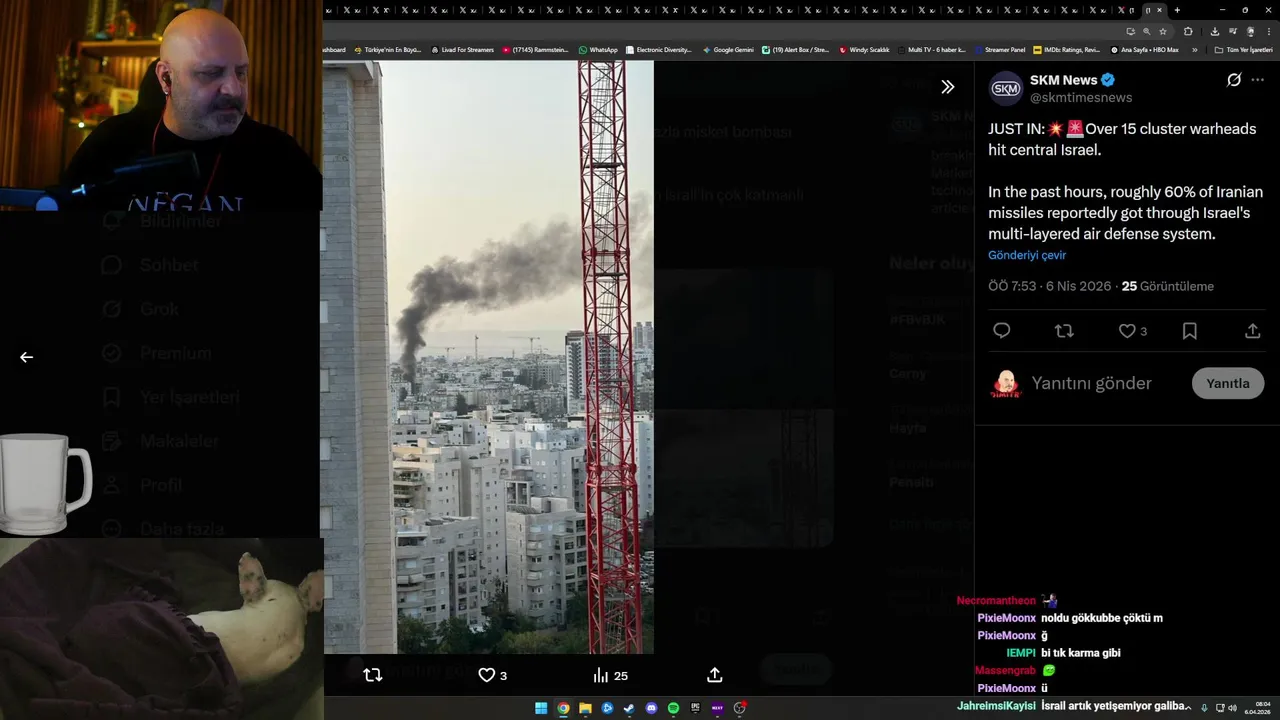Share the post from the tweet panel
This screenshot has height=720, width=1280.
pyautogui.click(x=1252, y=331)
